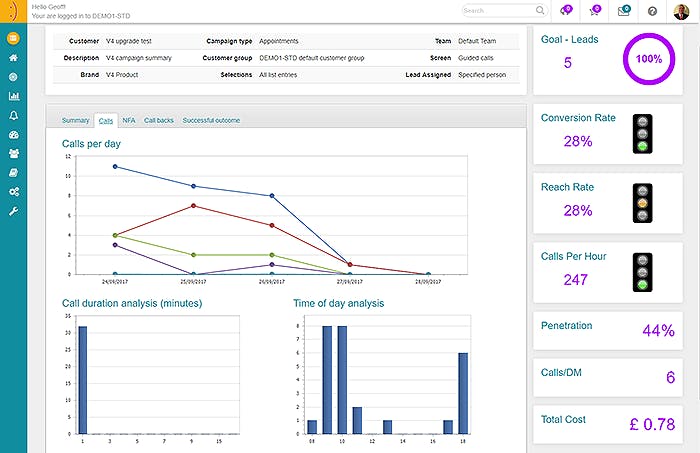Screen dimensions: 700x453
Task: Open the Call backs tab
Action: tap(158, 121)
